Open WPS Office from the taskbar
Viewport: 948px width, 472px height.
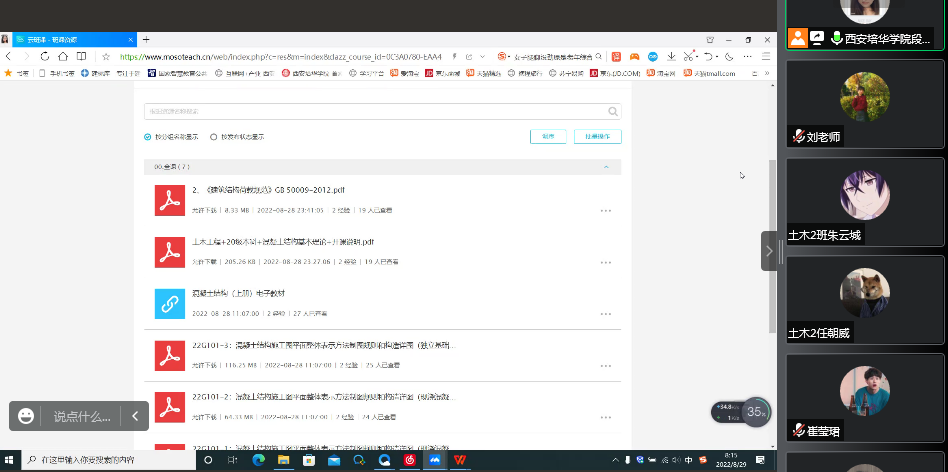point(461,460)
